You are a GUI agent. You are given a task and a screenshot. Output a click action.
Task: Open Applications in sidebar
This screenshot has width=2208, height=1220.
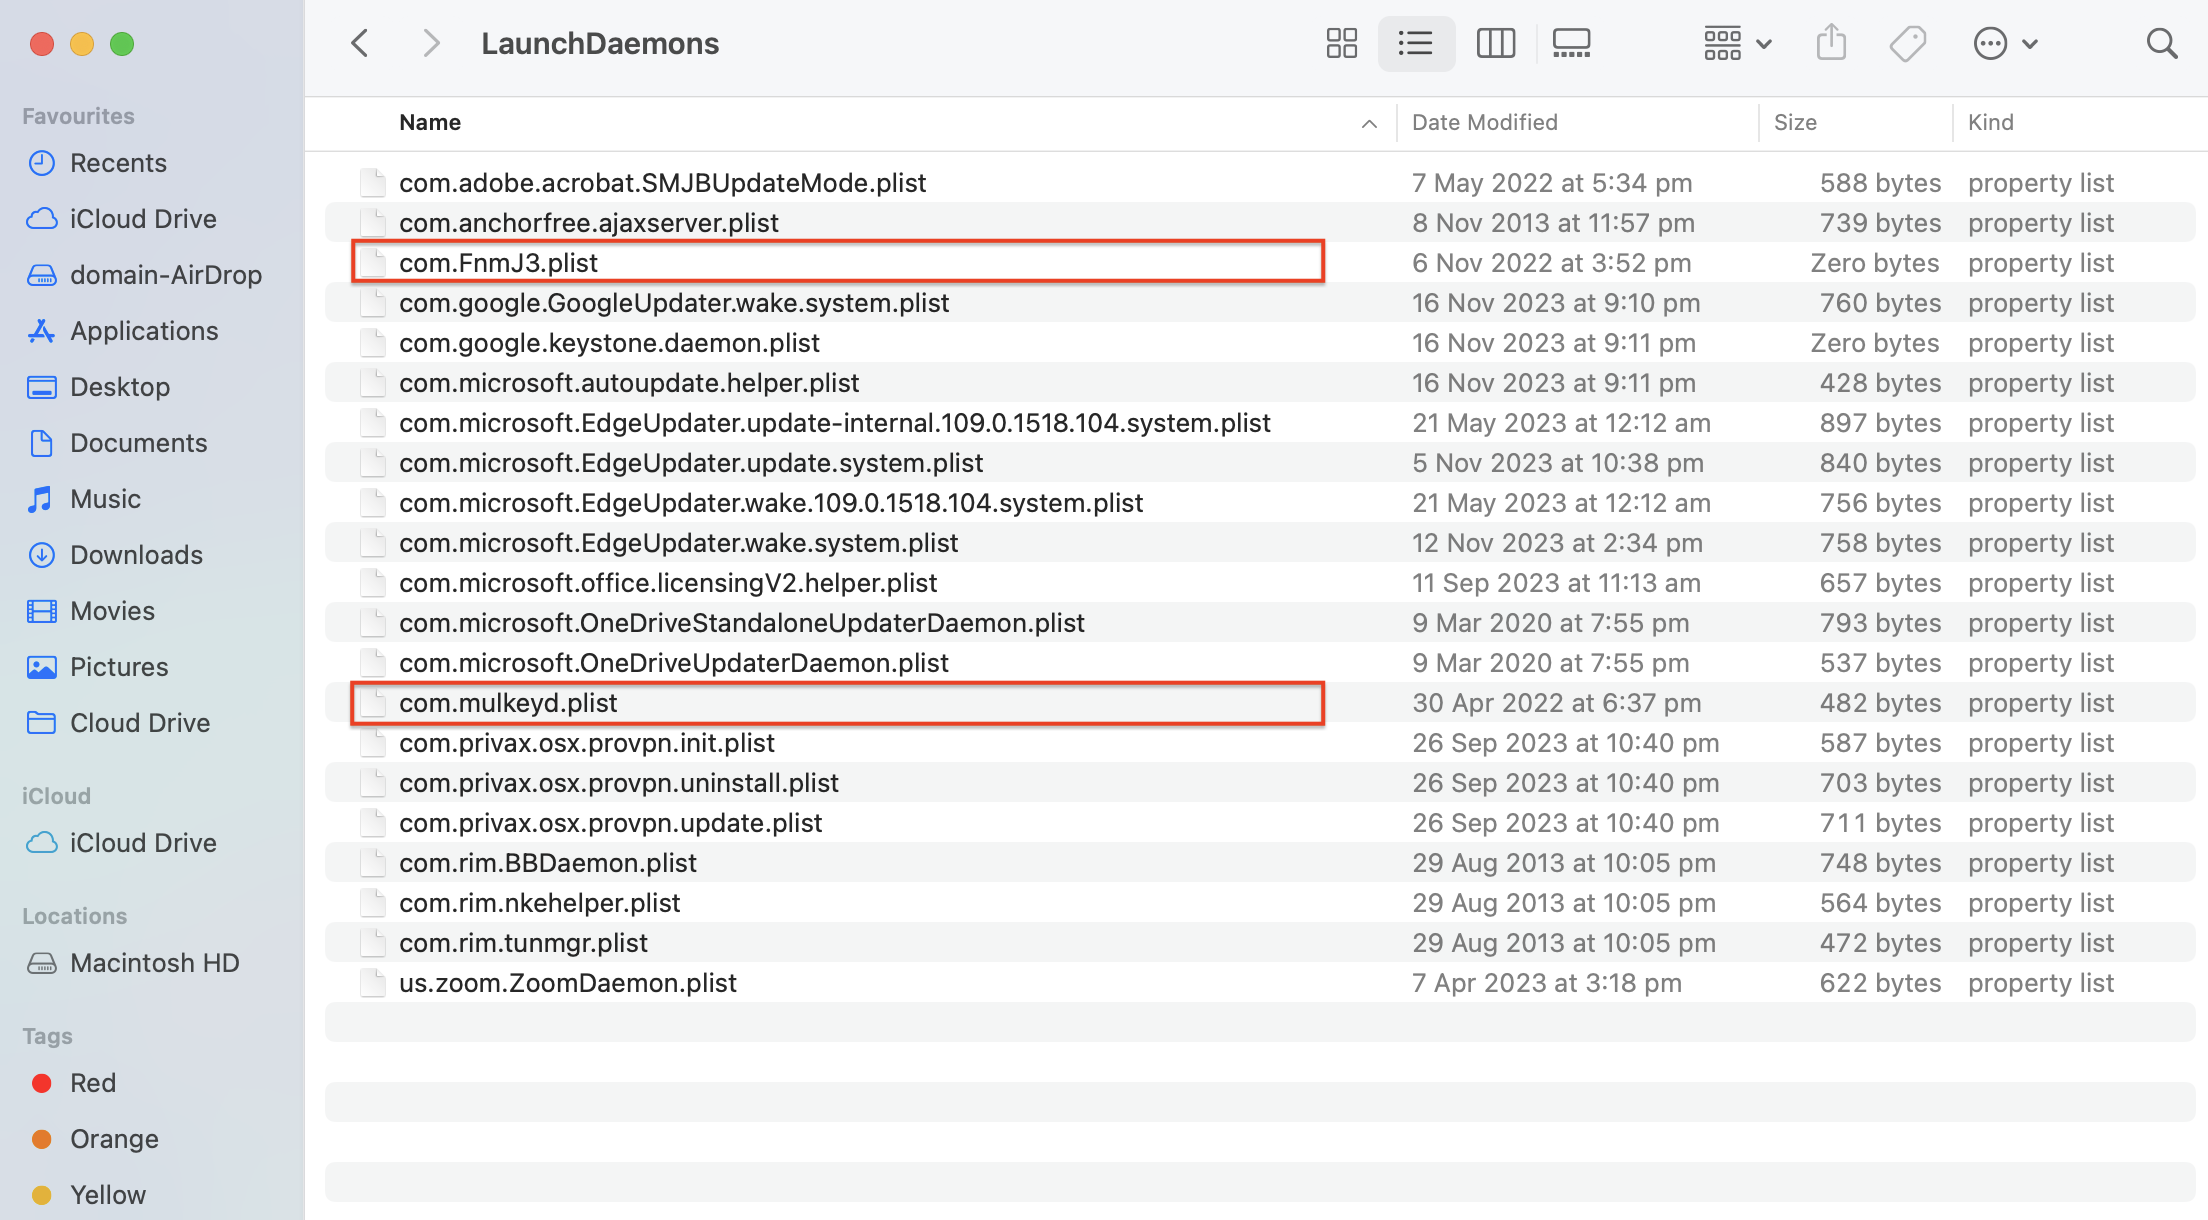click(x=143, y=331)
